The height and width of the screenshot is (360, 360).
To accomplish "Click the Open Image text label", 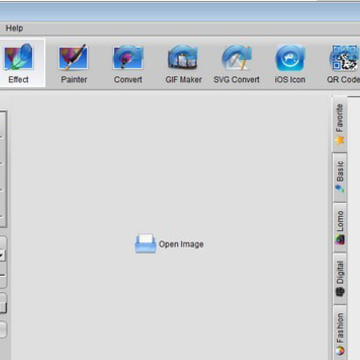I will click(181, 244).
